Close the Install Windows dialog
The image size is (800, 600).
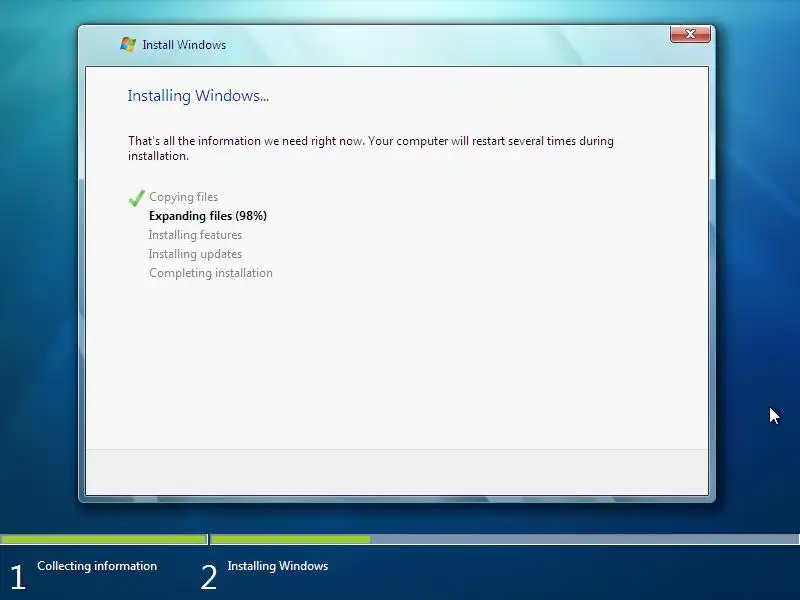(x=690, y=34)
